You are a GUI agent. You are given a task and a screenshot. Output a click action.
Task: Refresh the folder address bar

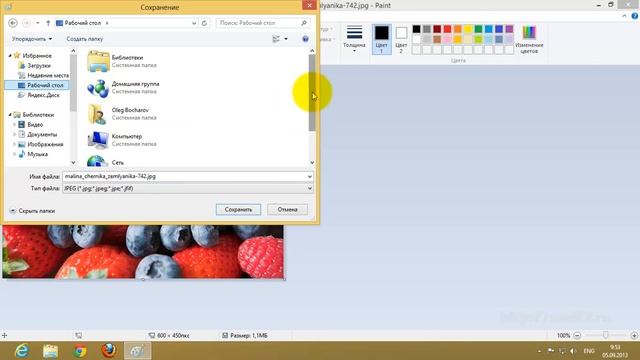click(x=204, y=23)
